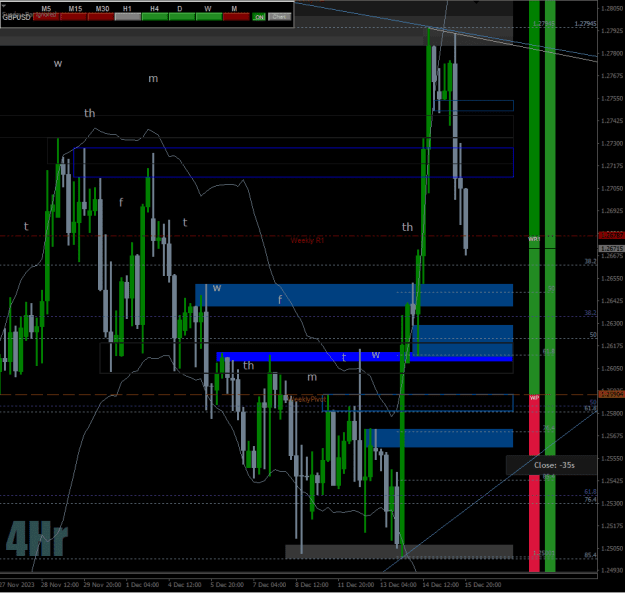625x593 pixels.
Task: Click the 13 Dec 04:00 date label
Action: (398, 585)
